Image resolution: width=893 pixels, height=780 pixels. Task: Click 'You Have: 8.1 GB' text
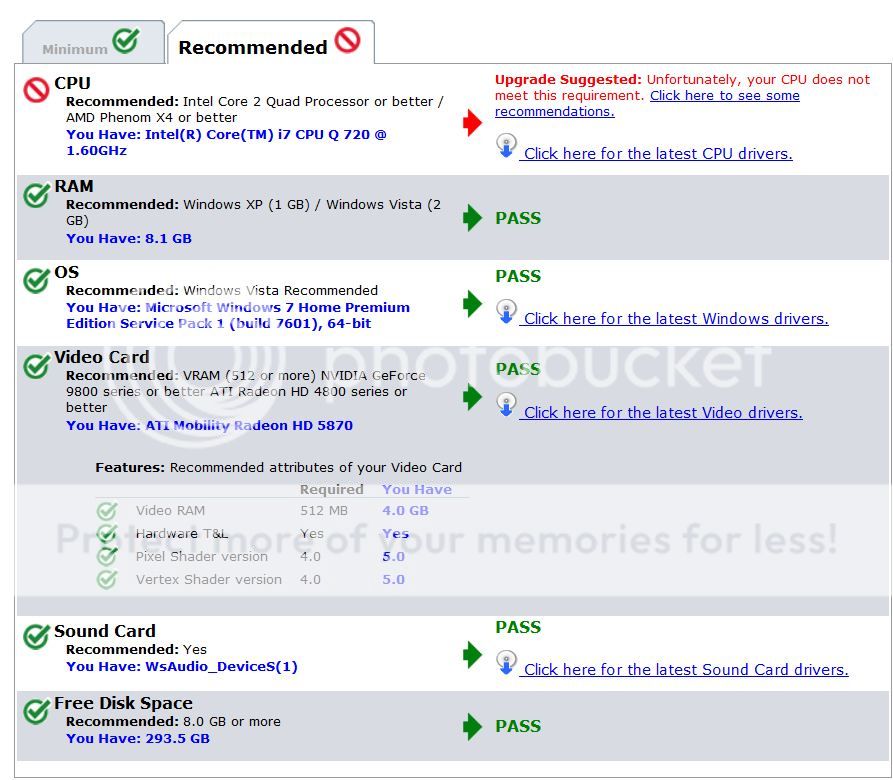[129, 239]
